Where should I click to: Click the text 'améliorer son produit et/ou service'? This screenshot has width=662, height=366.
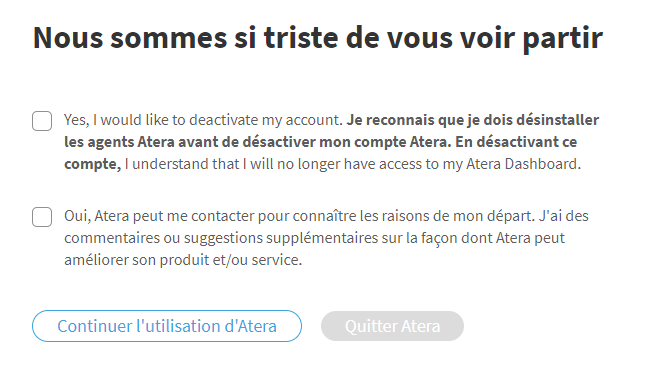click(x=183, y=260)
